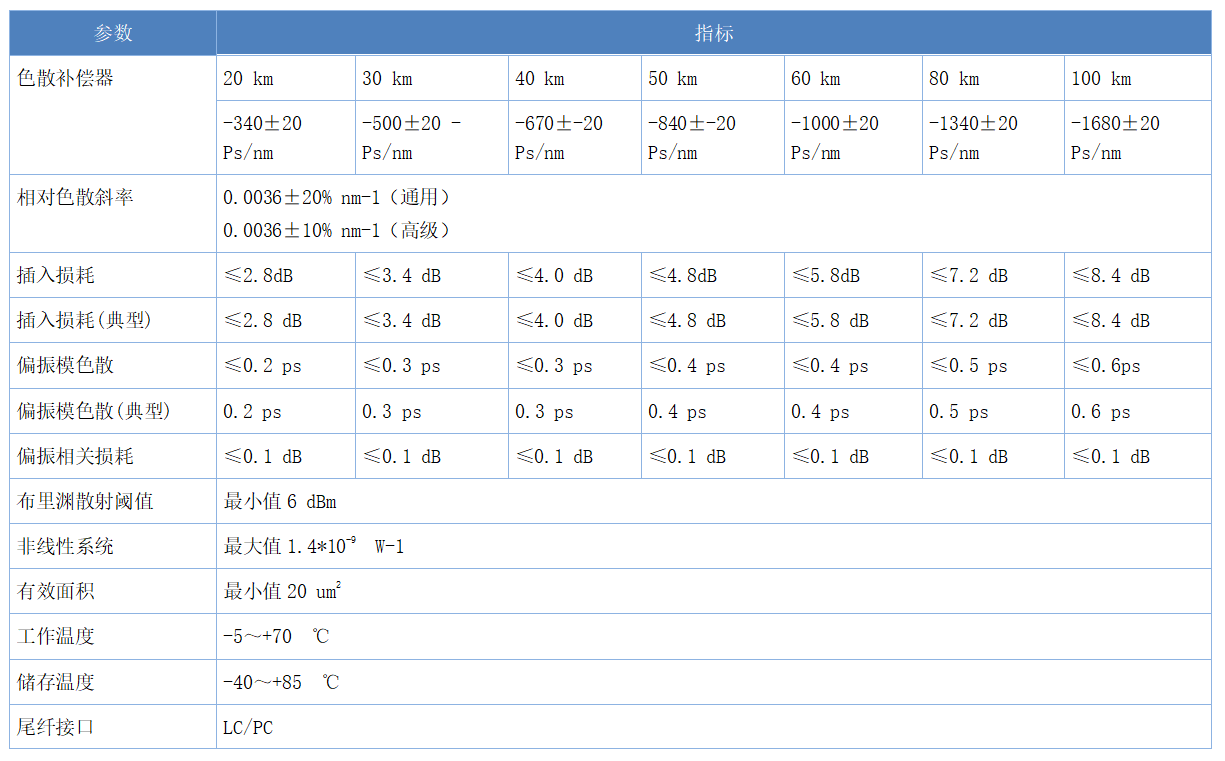1225x761 pixels.
Task: Select the 偏振相关损耗 row label
Action: coord(75,456)
